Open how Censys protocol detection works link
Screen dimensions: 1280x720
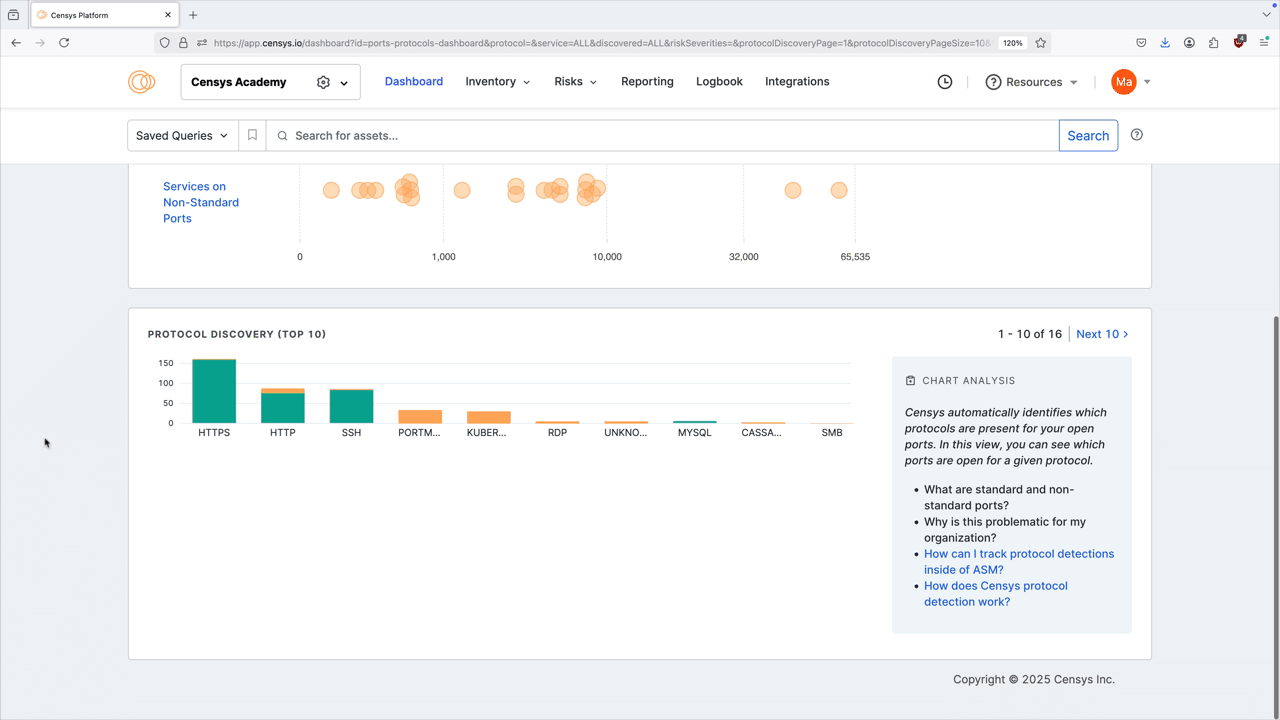(x=996, y=594)
